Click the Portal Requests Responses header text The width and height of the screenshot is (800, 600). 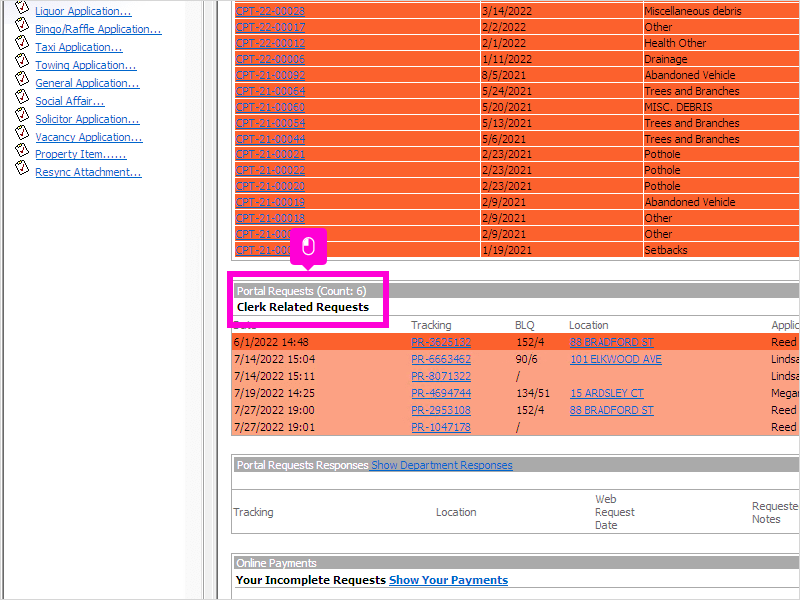pyautogui.click(x=302, y=465)
